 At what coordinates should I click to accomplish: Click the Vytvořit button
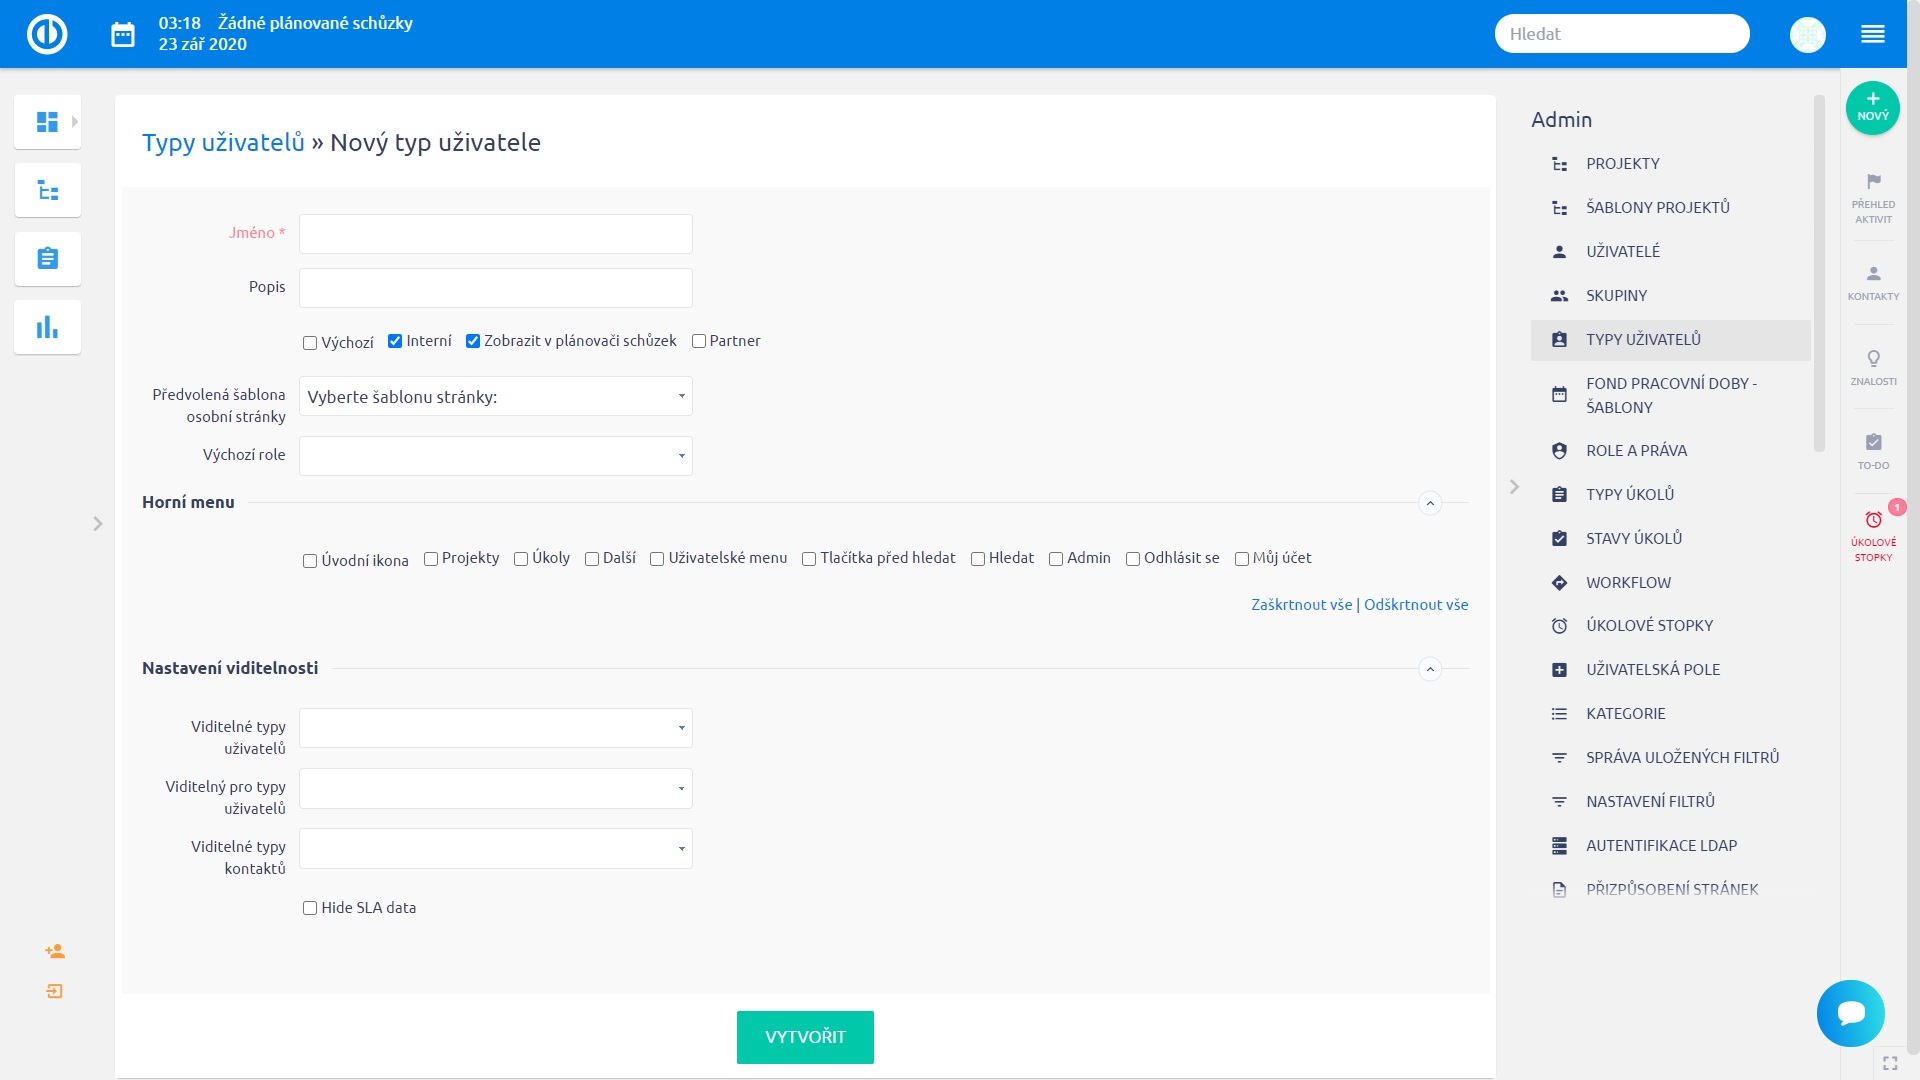(805, 1037)
